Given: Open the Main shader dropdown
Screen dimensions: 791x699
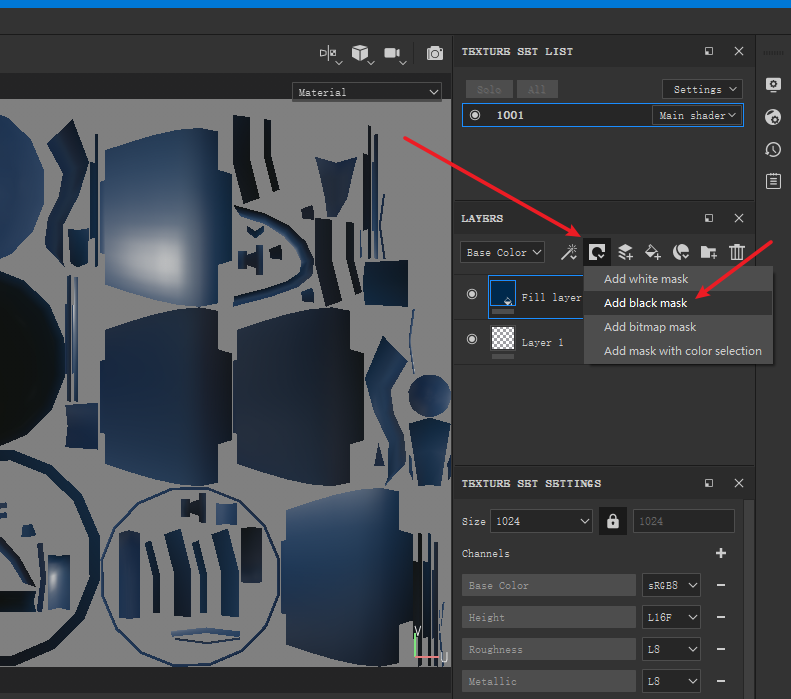Looking at the screenshot, I should click(697, 115).
